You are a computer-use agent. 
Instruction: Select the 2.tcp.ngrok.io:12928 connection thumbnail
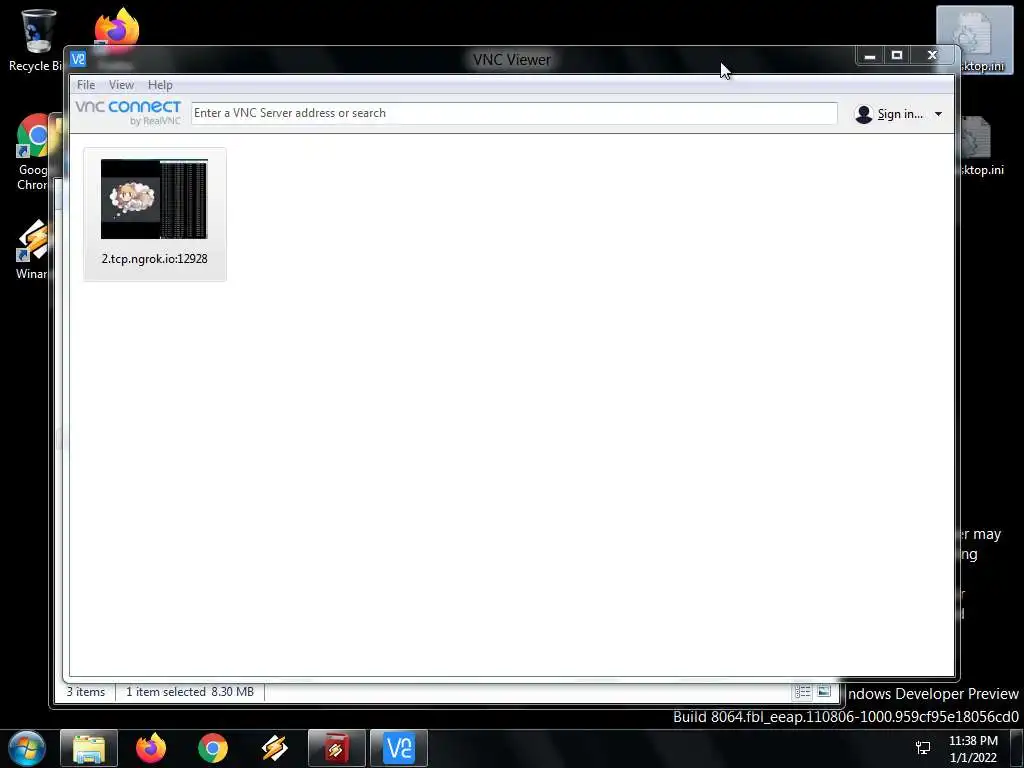click(154, 199)
